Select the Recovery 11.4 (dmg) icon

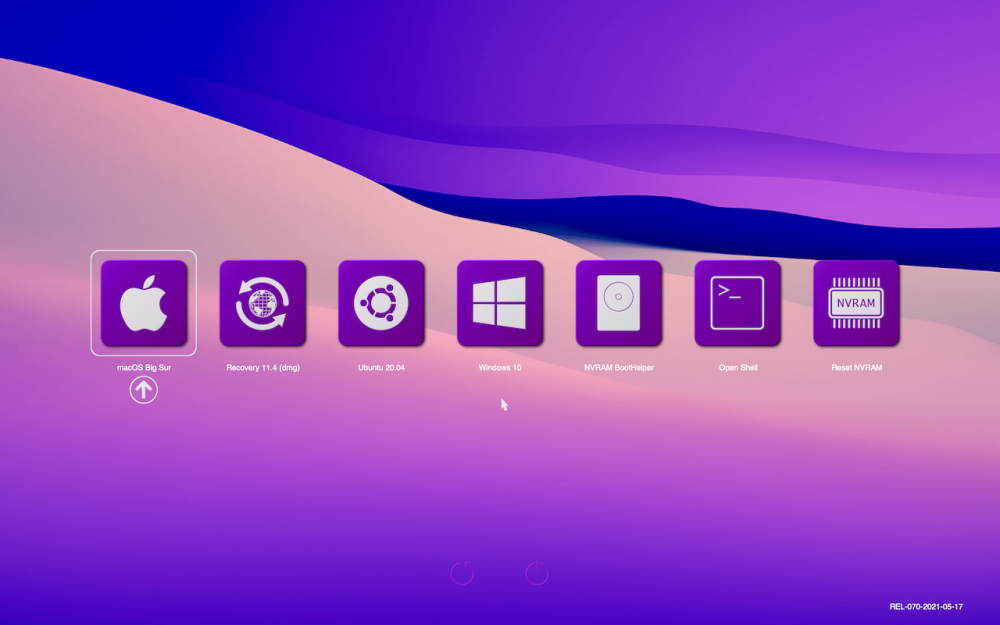[262, 303]
